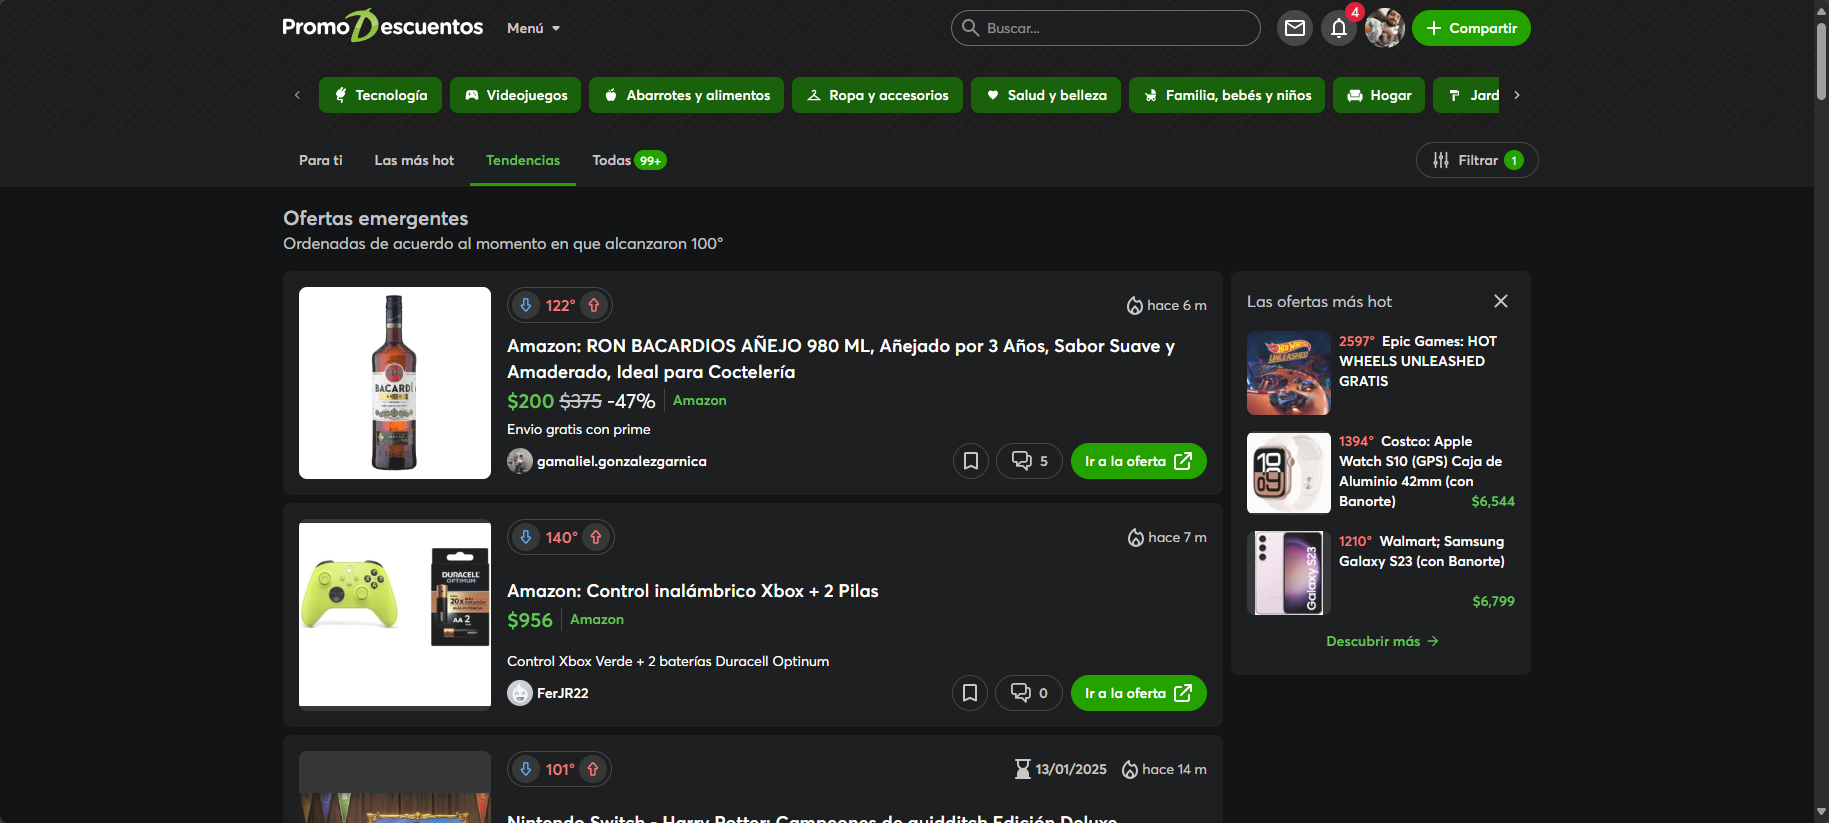Vote up the Bacardi rum deal
Image resolution: width=1829 pixels, height=823 pixels.
(594, 305)
